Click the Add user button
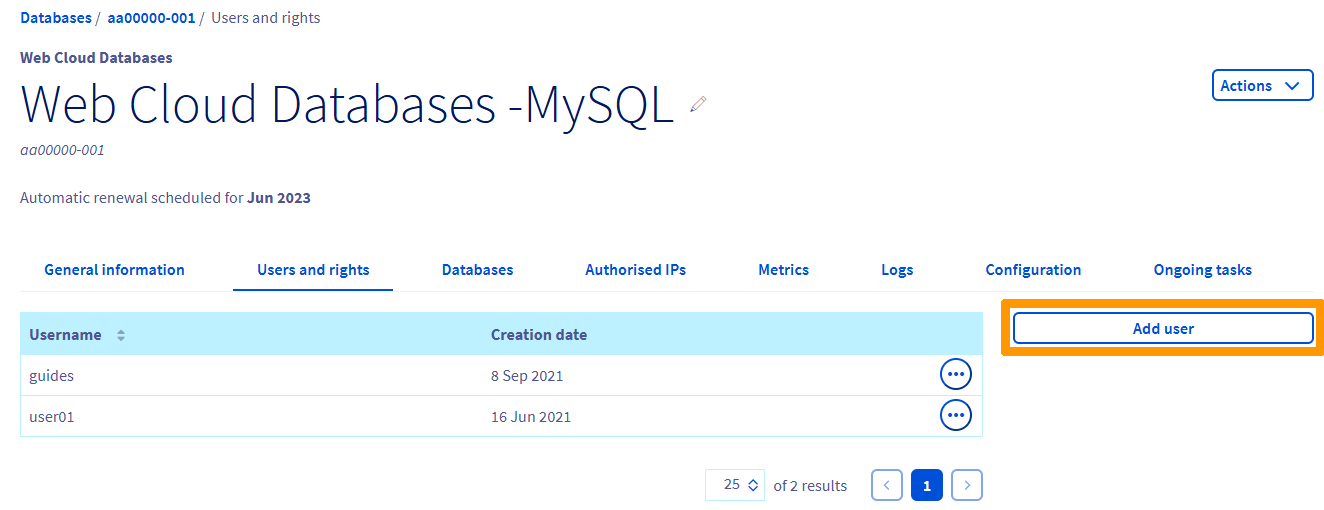The width and height of the screenshot is (1324, 510). point(1162,328)
